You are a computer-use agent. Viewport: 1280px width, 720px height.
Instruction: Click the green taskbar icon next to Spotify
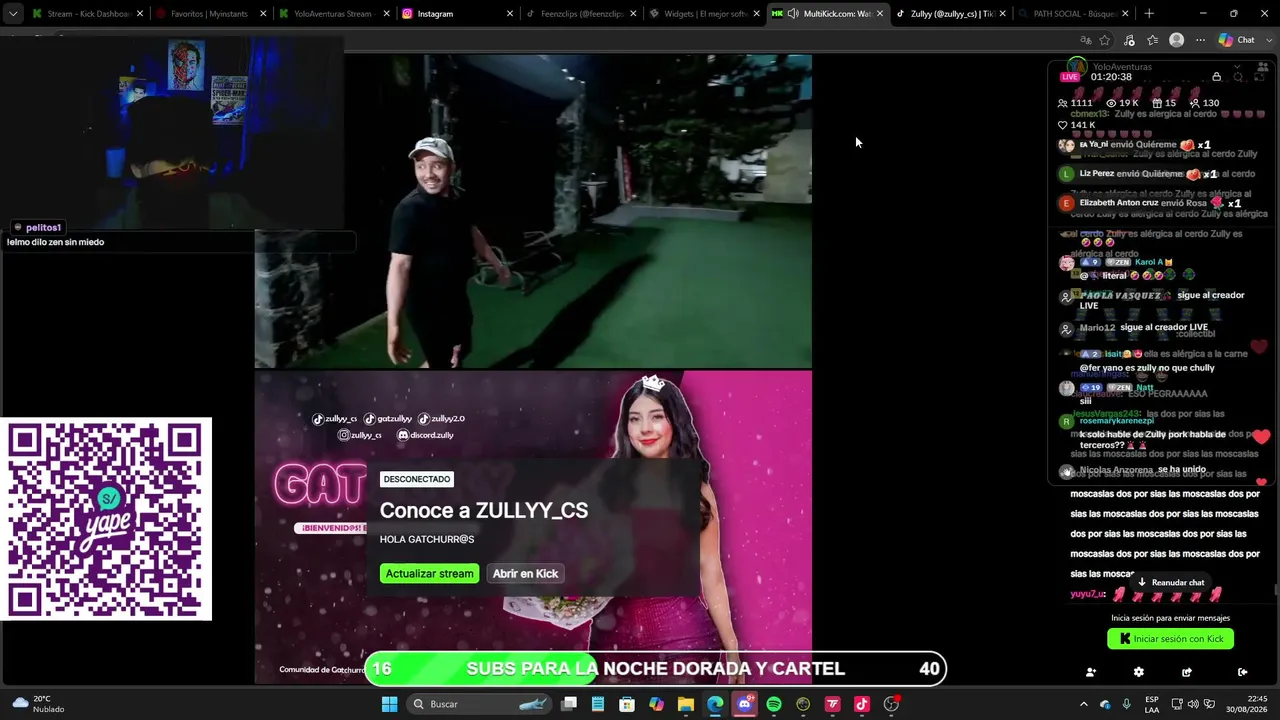[x=803, y=704]
